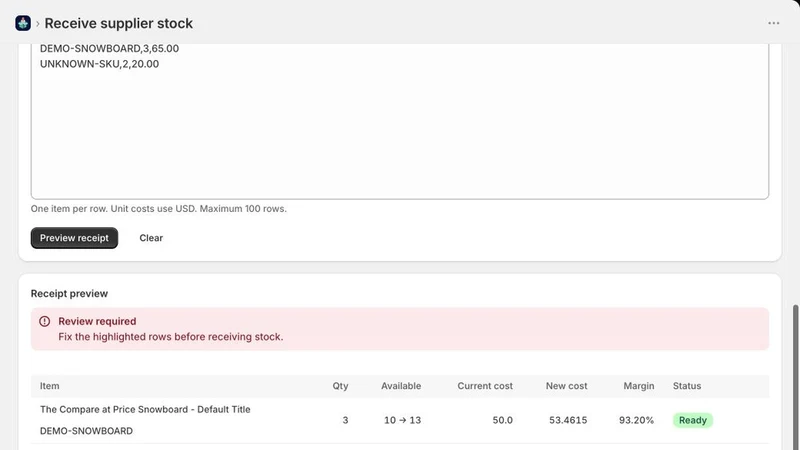Click the Receive supplier stock title
This screenshot has width=800, height=450.
[118, 23]
